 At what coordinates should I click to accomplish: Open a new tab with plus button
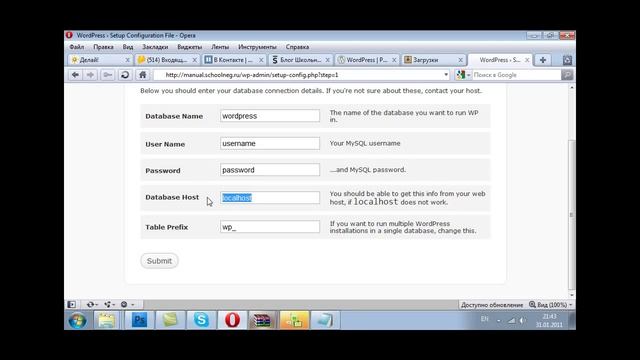click(x=543, y=60)
